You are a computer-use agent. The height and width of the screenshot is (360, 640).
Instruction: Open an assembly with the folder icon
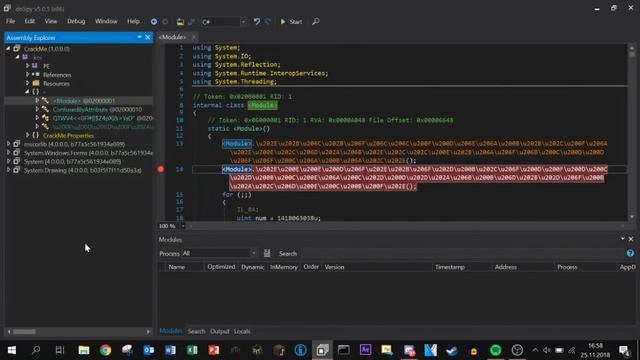pos(180,22)
